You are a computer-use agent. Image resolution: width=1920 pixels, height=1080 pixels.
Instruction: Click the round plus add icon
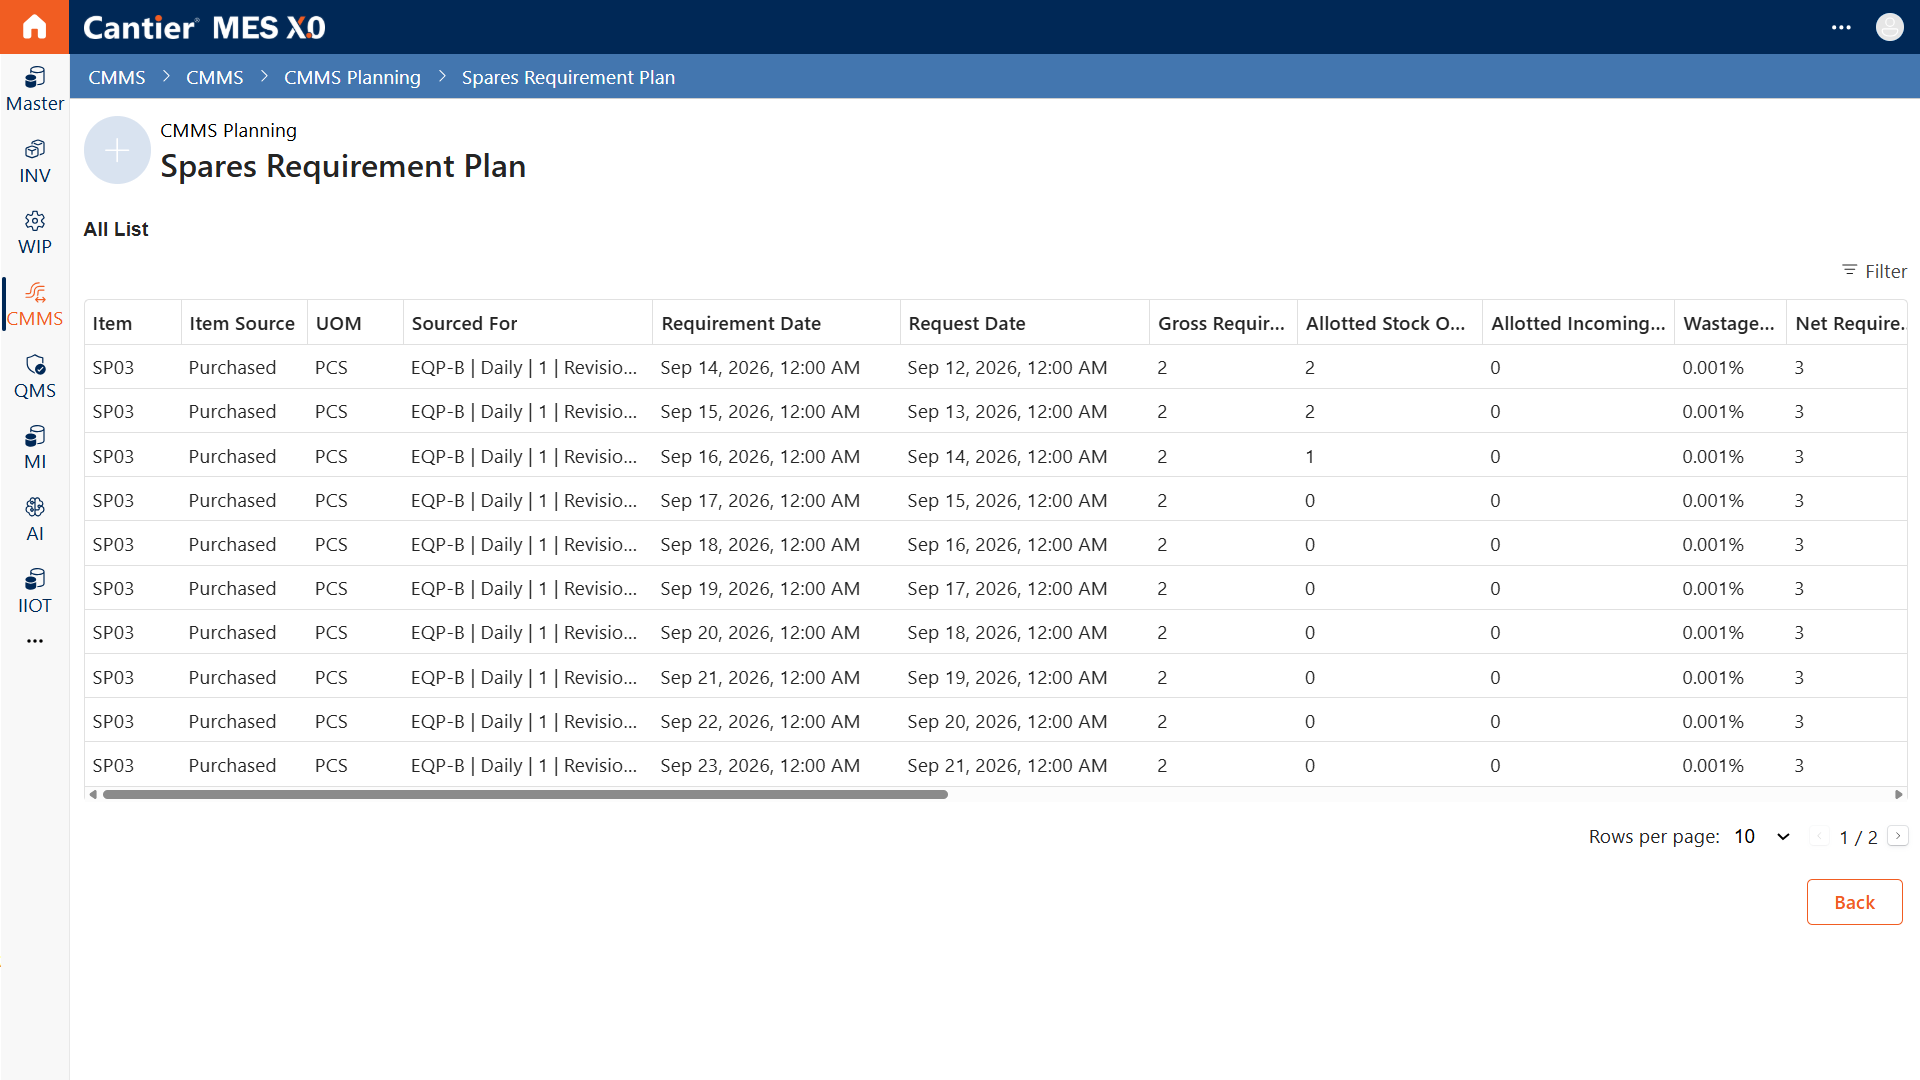tap(117, 150)
